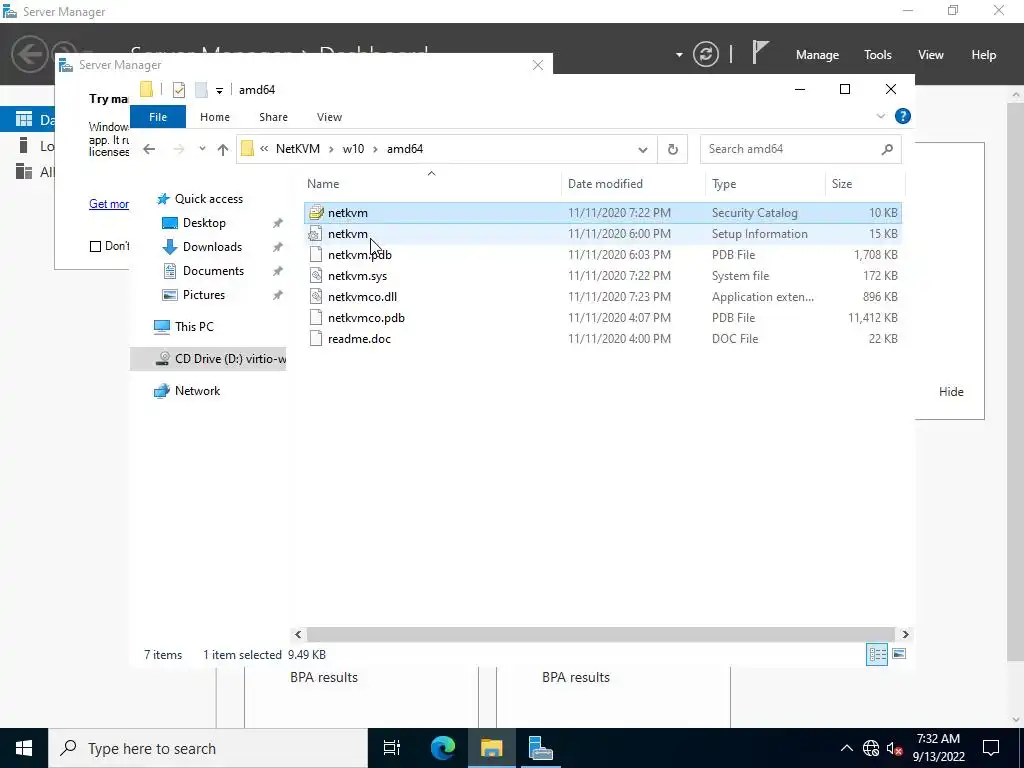Click breadcrumb overflow chevron before NetKVM
This screenshot has width=1024, height=768.
(264, 149)
